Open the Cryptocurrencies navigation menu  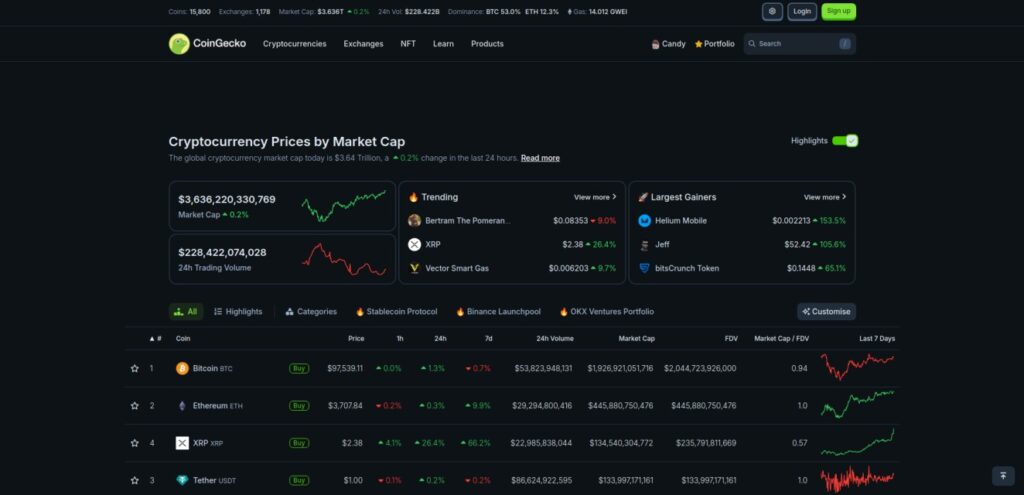click(x=294, y=44)
